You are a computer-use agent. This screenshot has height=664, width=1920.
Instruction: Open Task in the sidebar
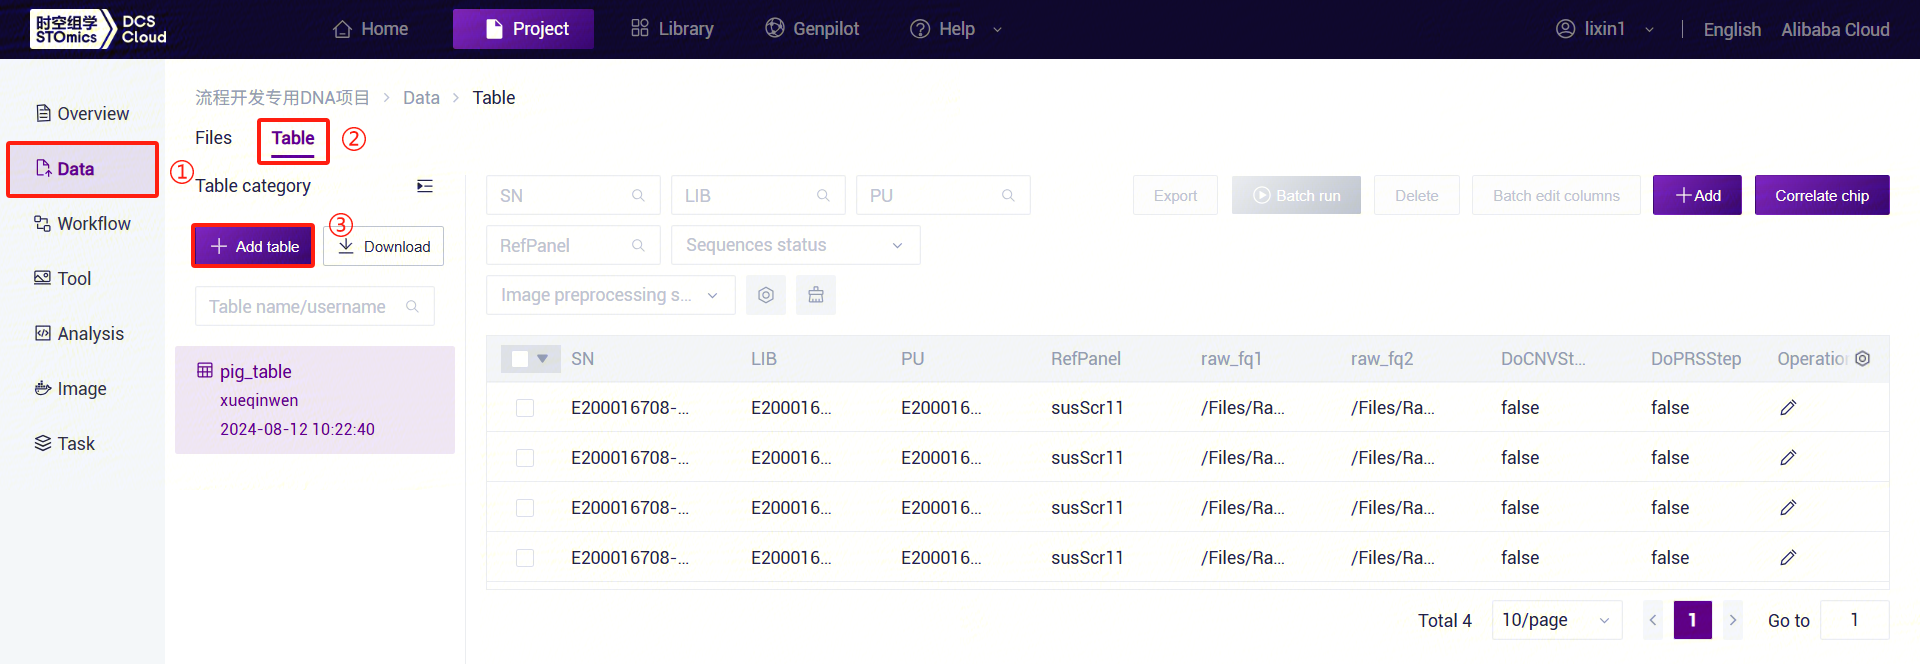point(64,443)
